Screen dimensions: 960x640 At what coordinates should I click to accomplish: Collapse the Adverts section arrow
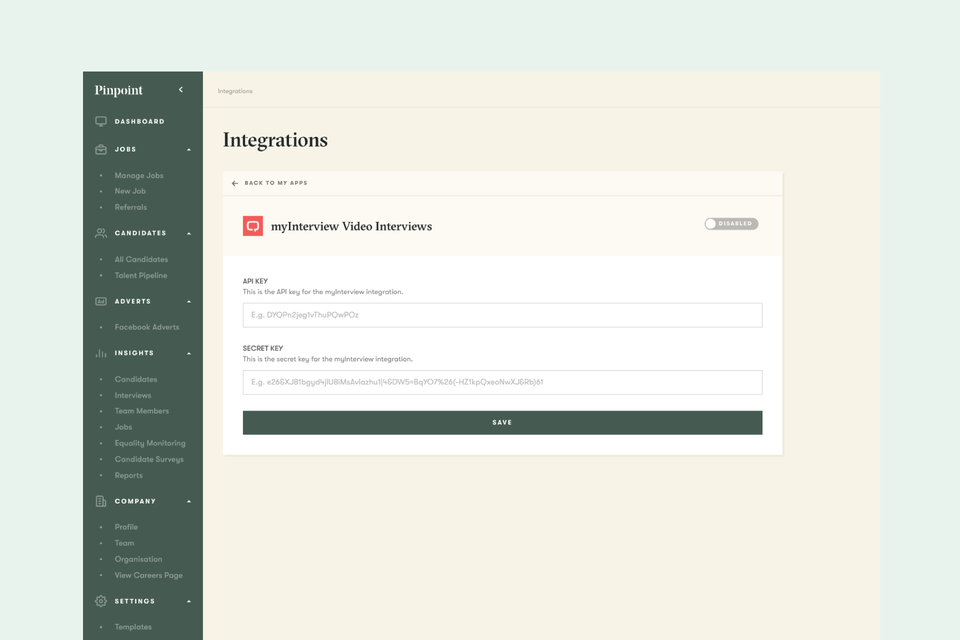[189, 301]
